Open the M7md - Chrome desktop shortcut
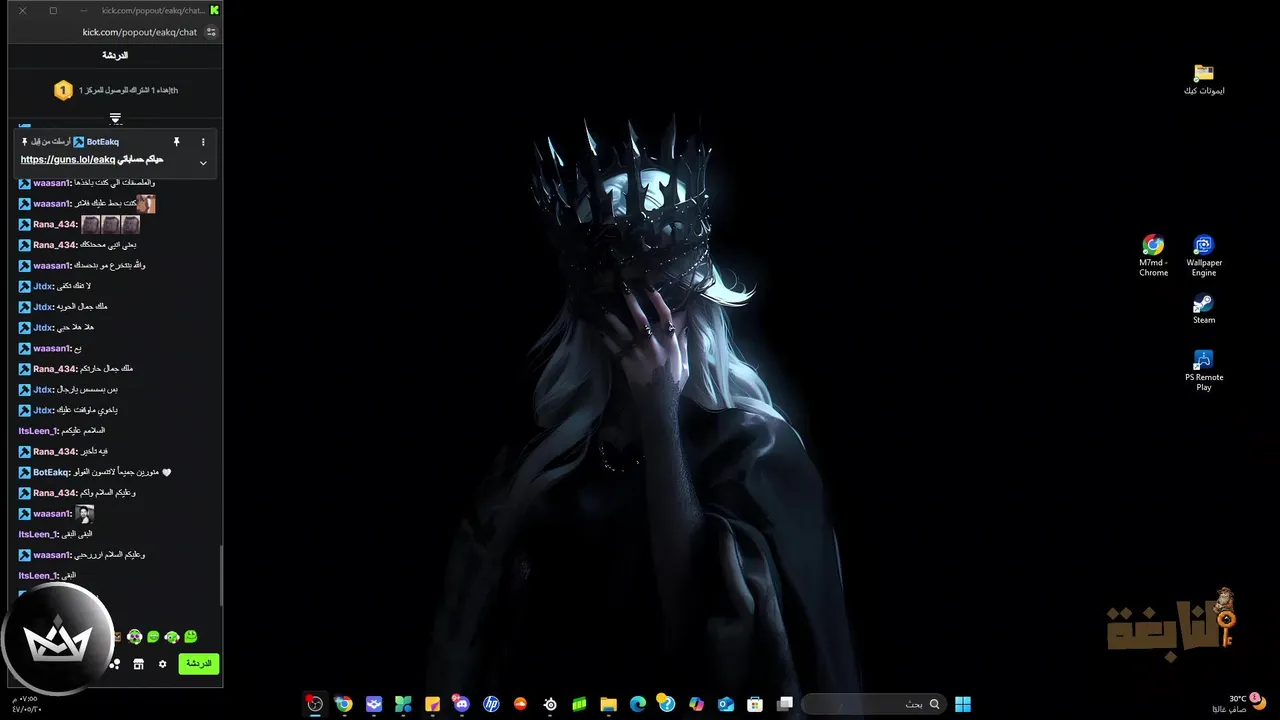This screenshot has width=1280, height=720. point(1153,256)
